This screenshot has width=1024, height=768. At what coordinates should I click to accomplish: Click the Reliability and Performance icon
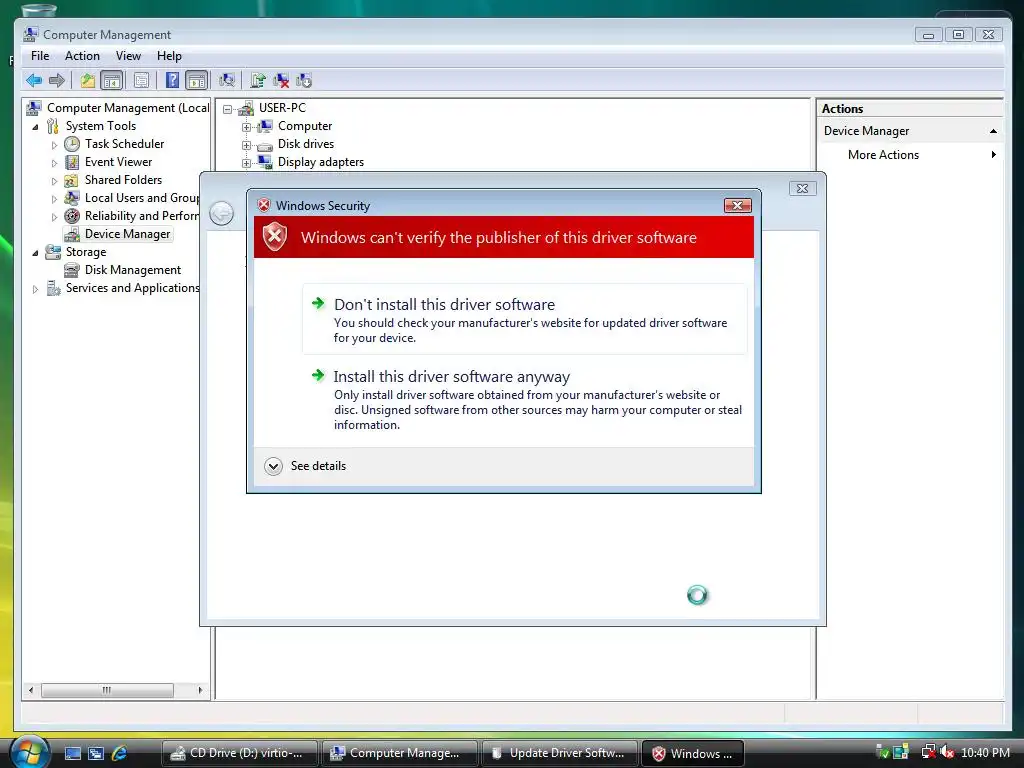point(72,216)
